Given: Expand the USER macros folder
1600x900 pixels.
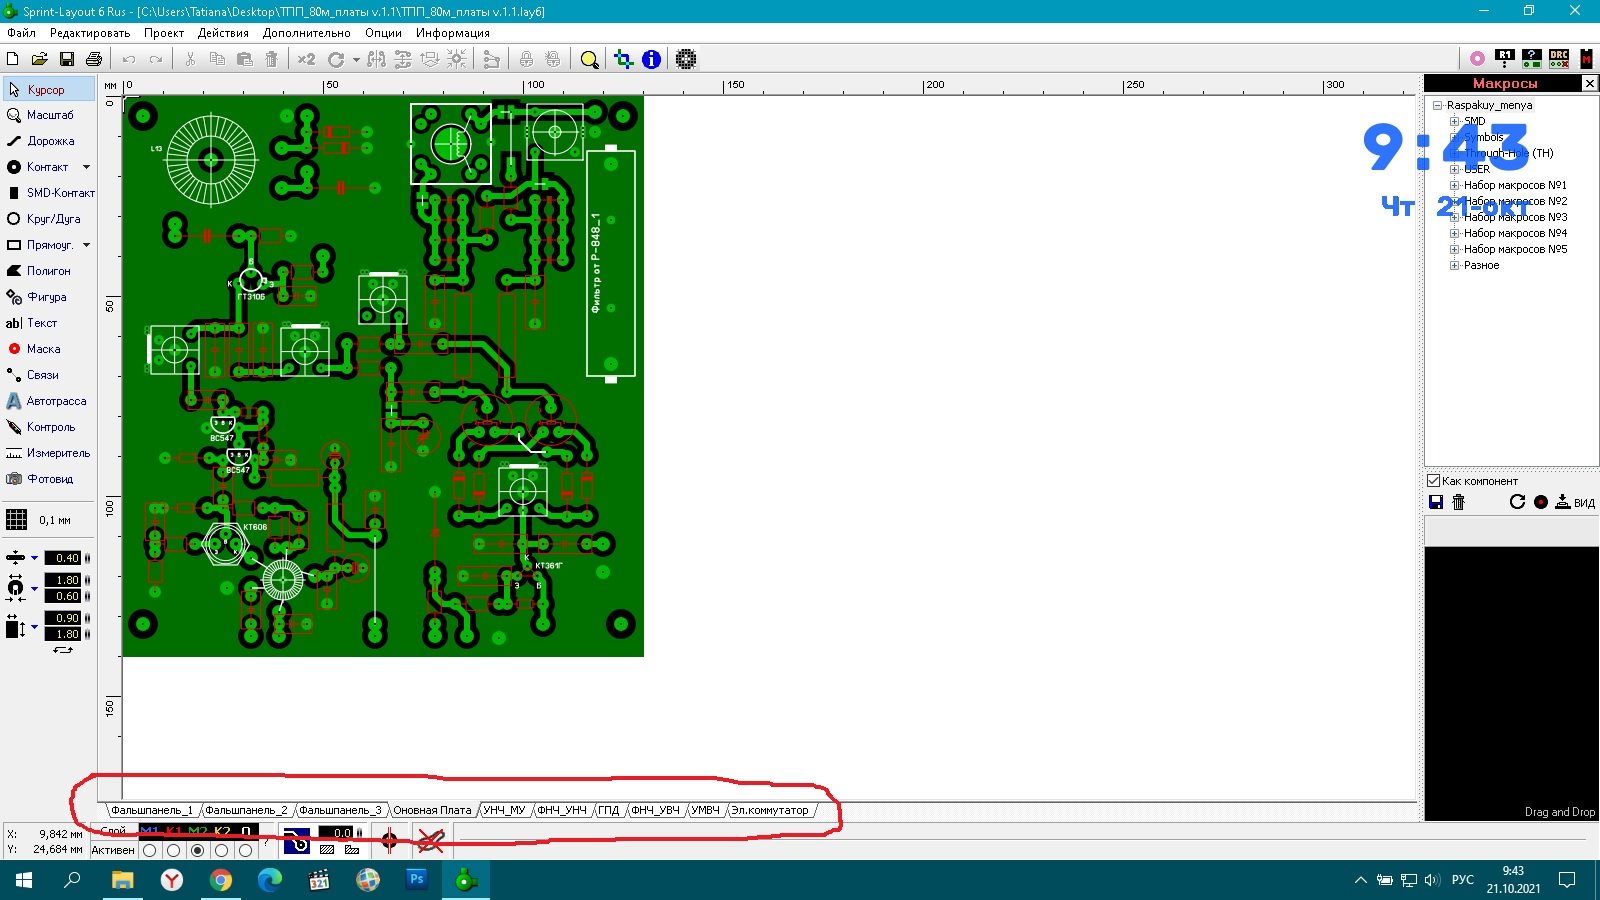Looking at the screenshot, I should 1455,169.
